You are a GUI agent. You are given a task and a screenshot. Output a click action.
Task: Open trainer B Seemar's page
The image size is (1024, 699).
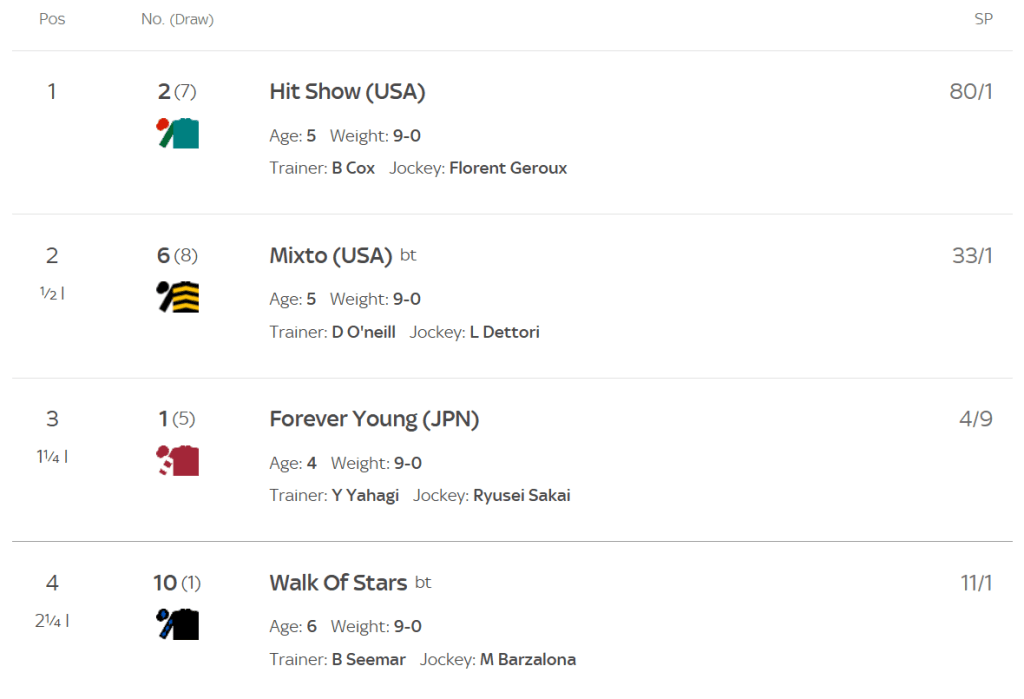[368, 659]
